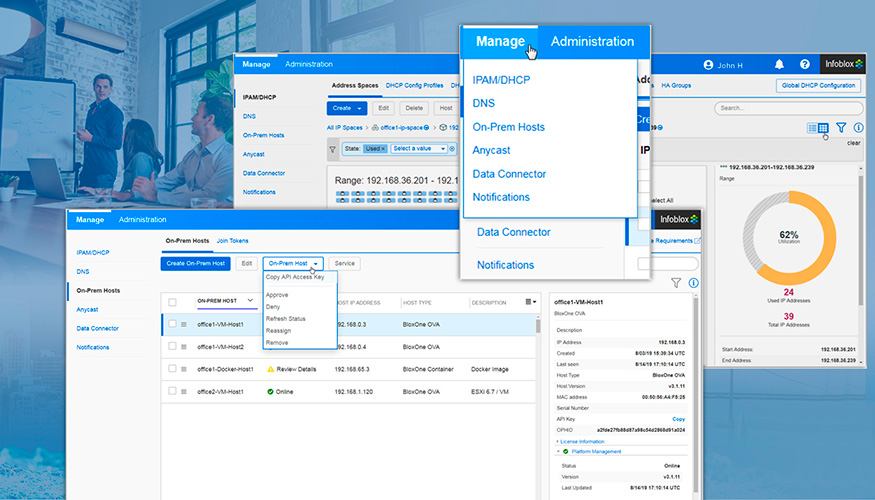Image resolution: width=875 pixels, height=500 pixels.
Task: Select On-Prem Hosts in the enlarged Manage dropdown
Action: coord(508,127)
